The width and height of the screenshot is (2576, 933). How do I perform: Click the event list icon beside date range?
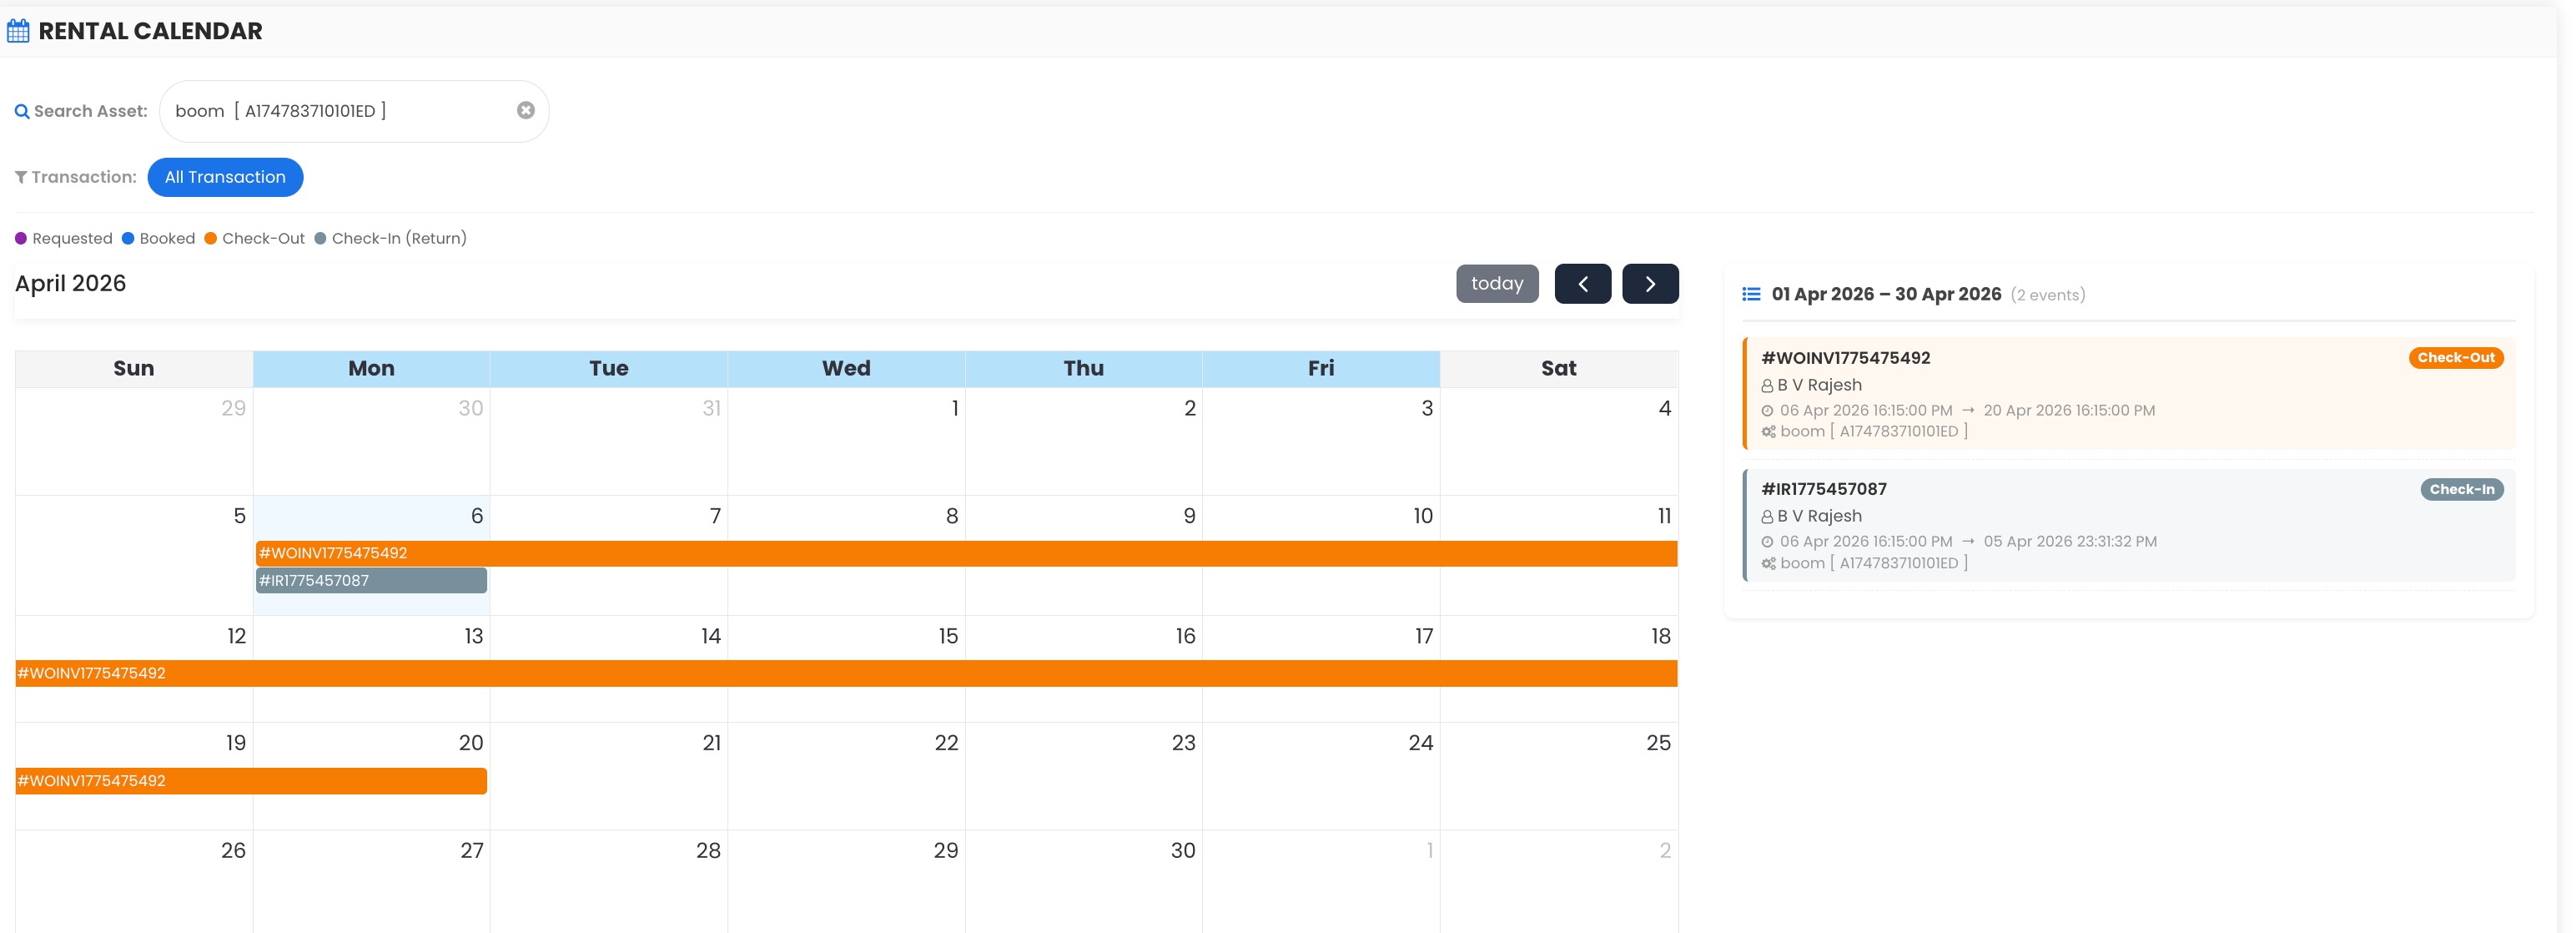[x=1751, y=294]
